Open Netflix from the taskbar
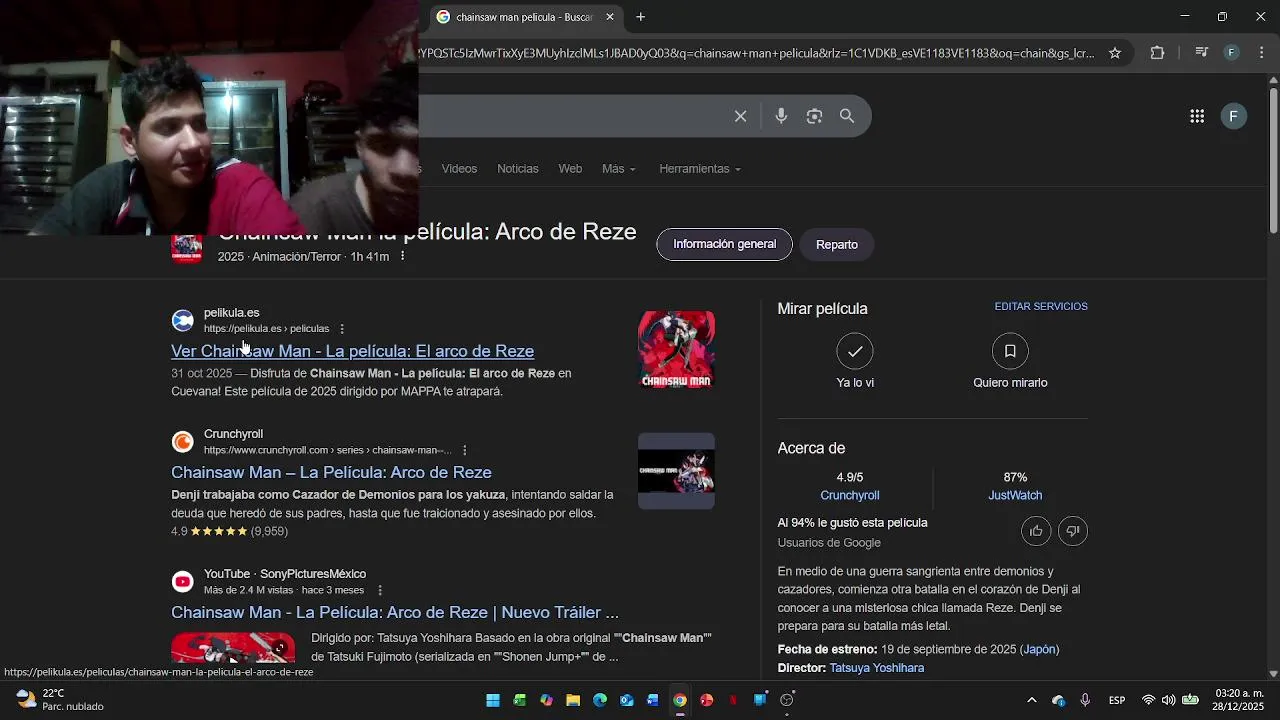The image size is (1280, 720). (x=733, y=700)
